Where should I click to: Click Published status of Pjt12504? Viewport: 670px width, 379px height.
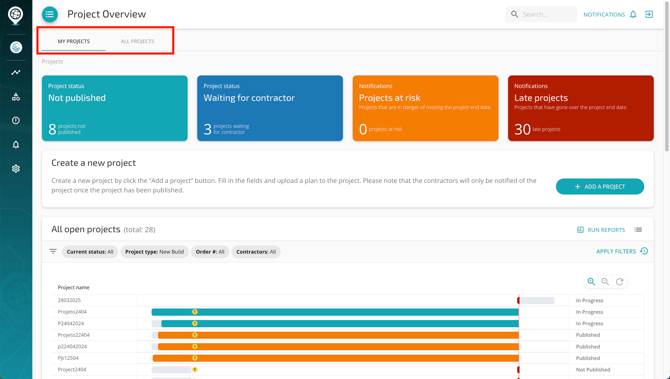point(588,358)
